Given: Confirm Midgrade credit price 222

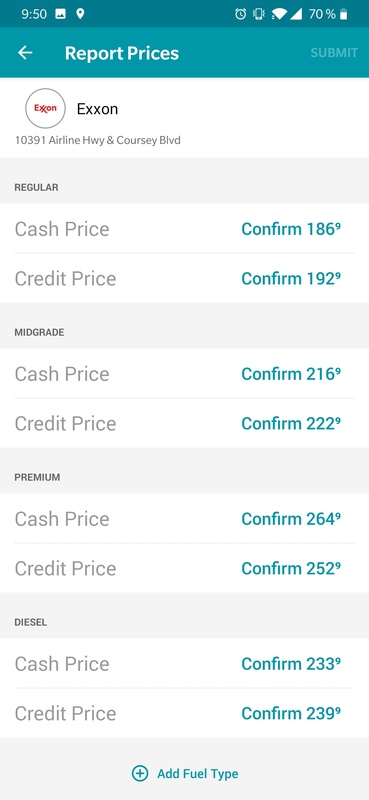Looking at the screenshot, I should click(291, 423).
